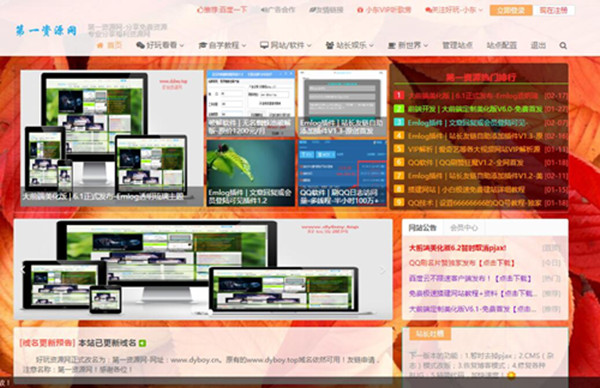600x388 pixels.
Task: Go back with banner slider left arrow
Action: tap(22, 270)
